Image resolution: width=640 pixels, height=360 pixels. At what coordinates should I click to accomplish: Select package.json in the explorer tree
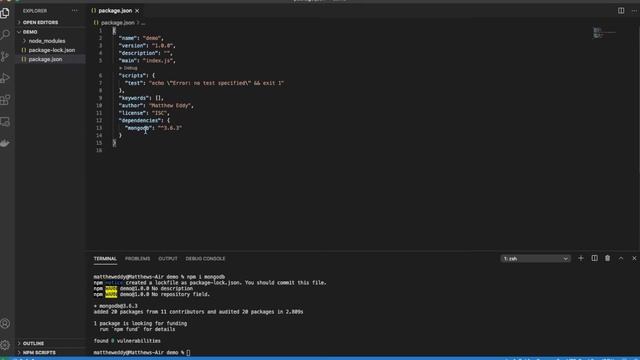point(51,59)
